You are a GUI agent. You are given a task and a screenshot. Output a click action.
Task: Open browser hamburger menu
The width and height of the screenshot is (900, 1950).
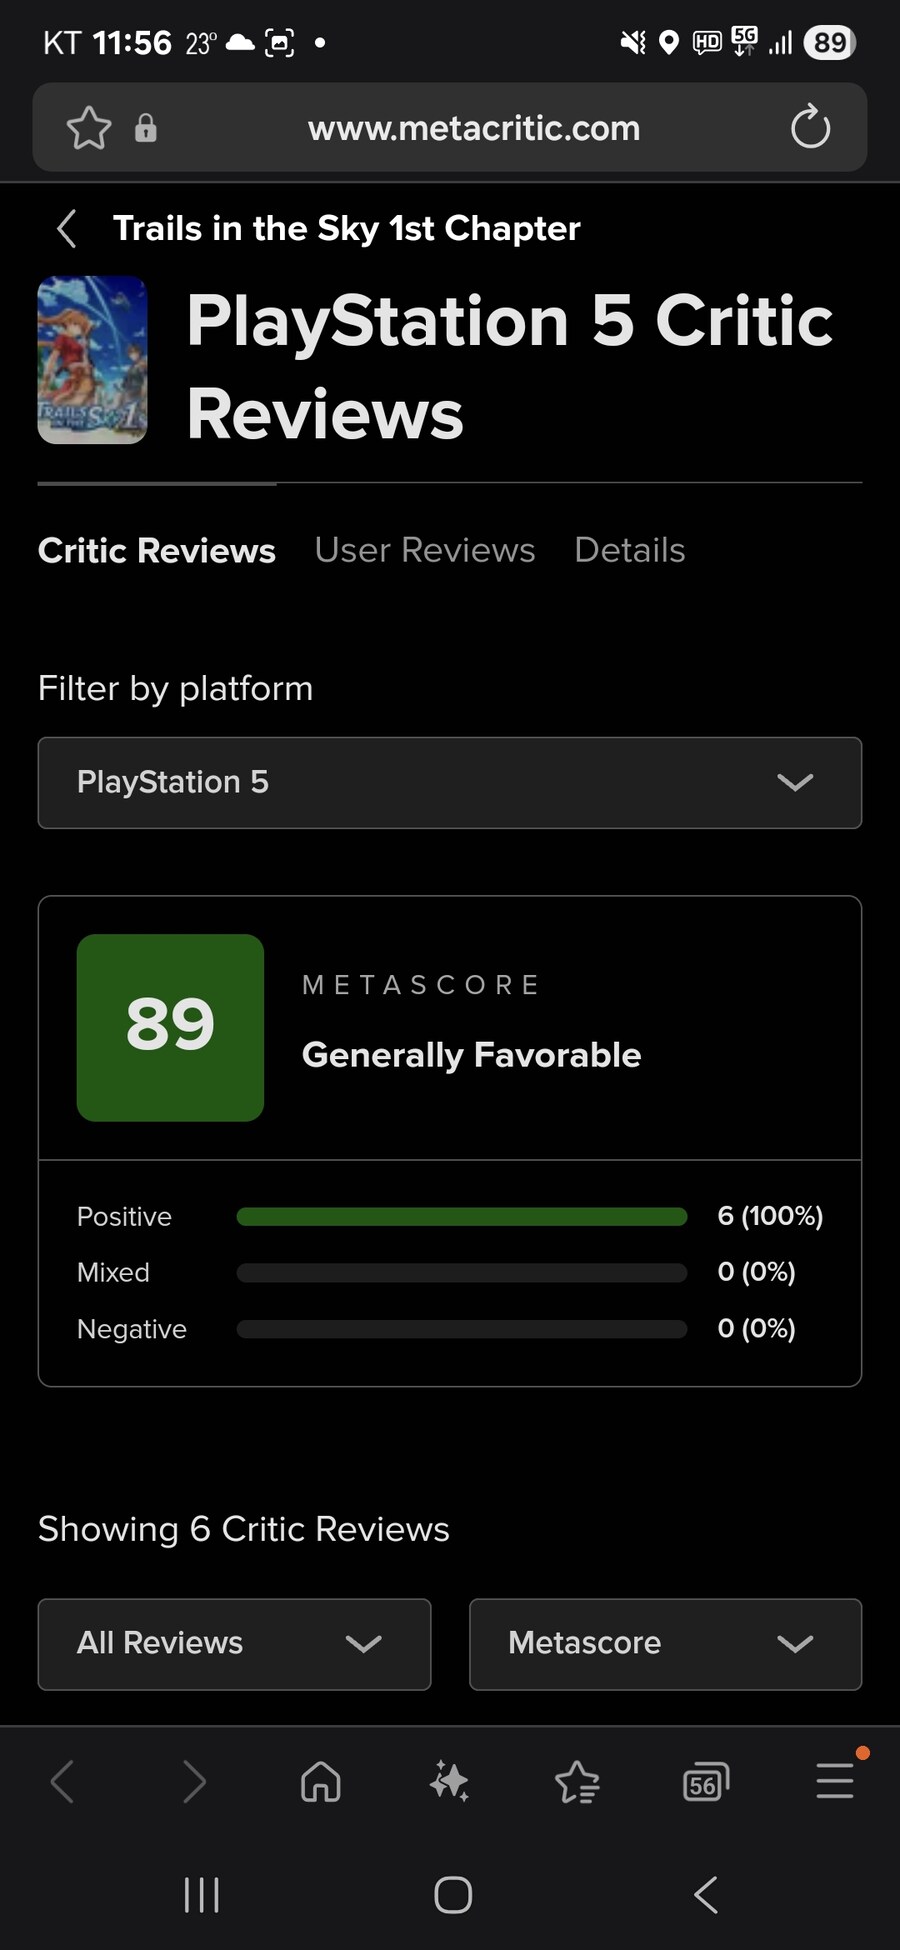(834, 1781)
